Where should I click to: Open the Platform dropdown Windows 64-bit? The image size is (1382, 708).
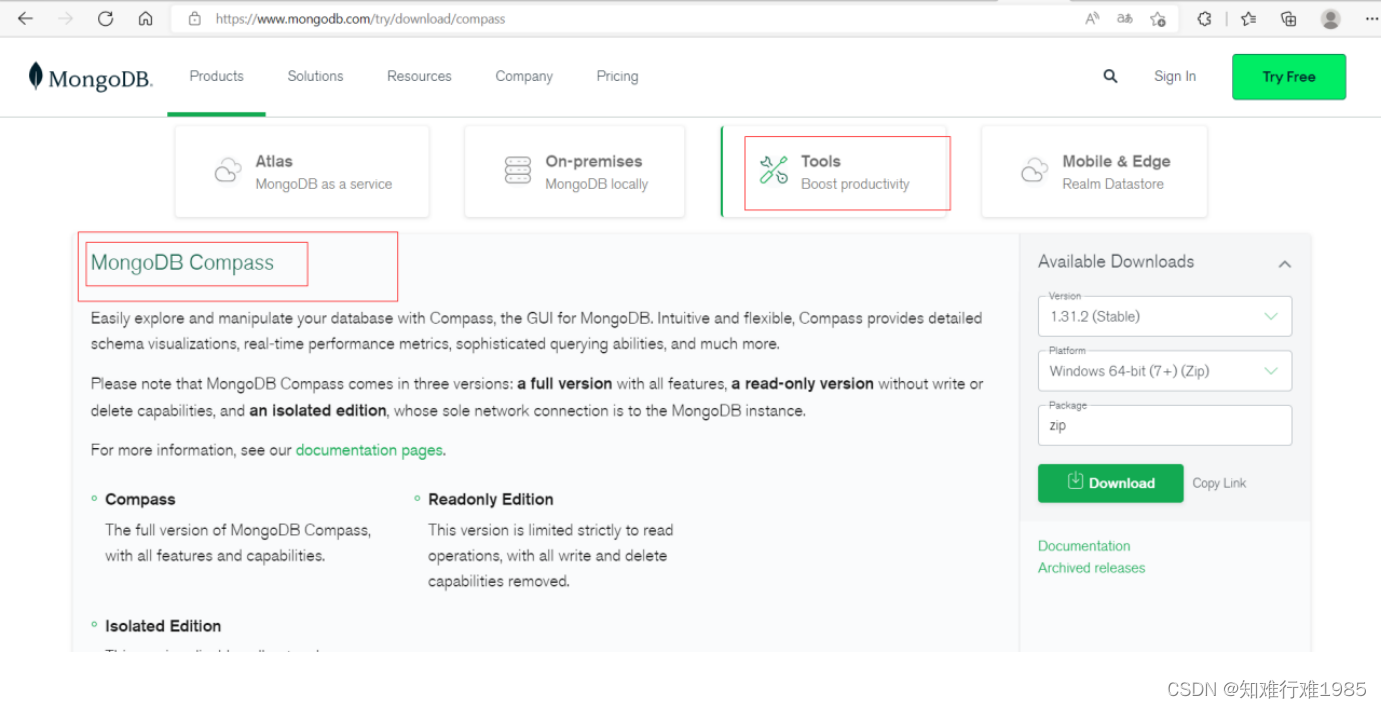pos(1165,371)
